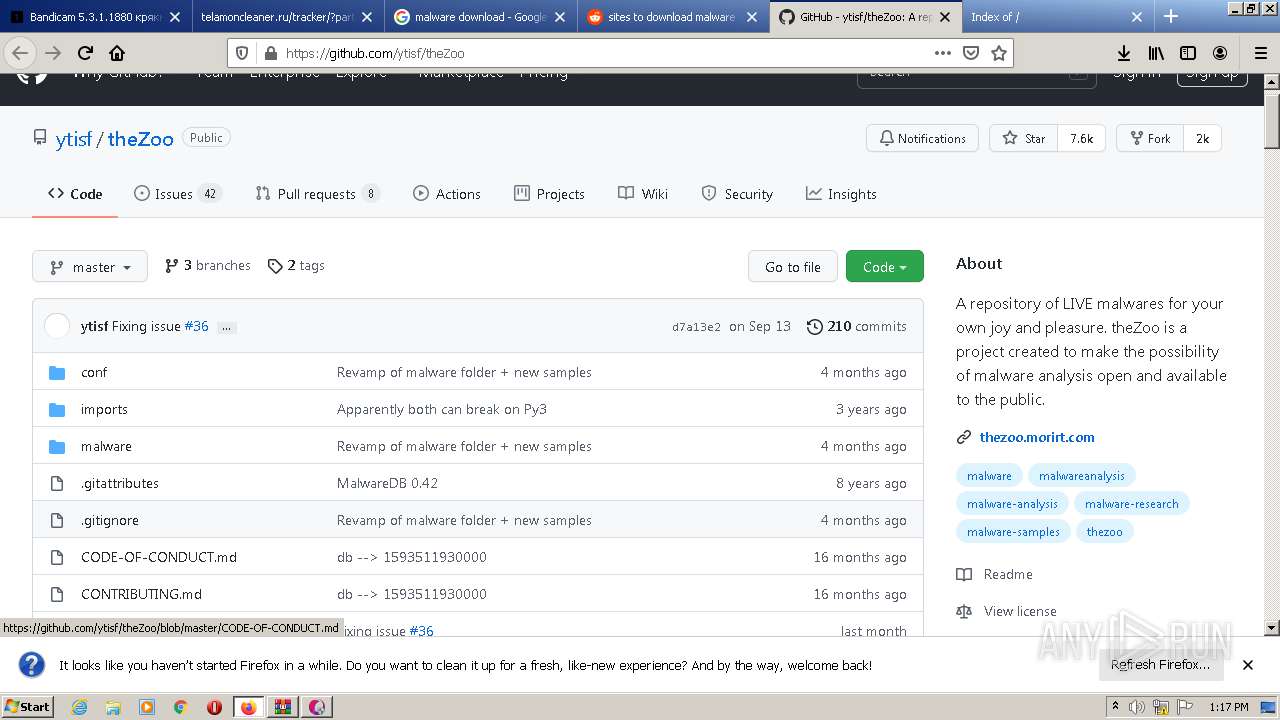
Task: Click the site padlock icon
Action: [x=269, y=53]
